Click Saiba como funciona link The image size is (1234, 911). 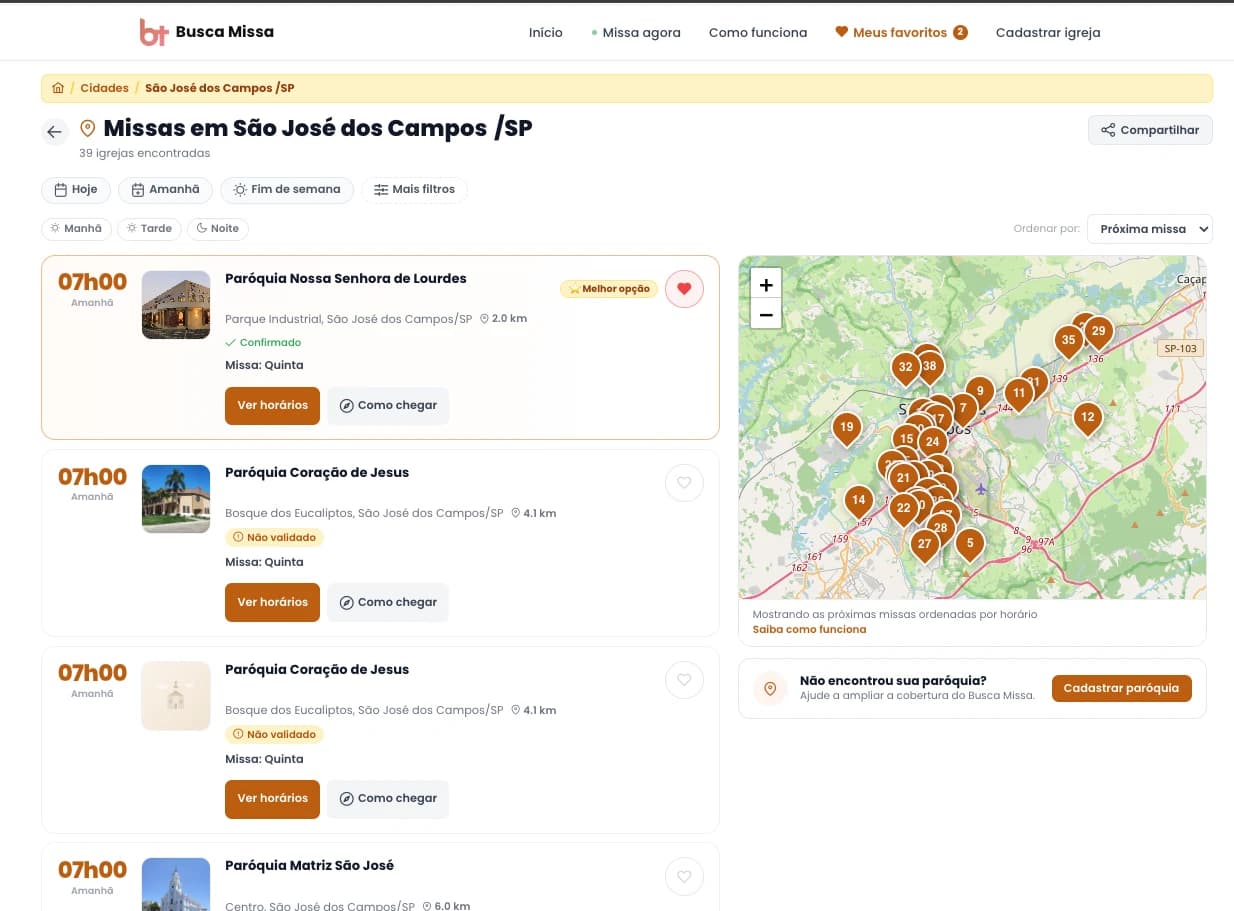809,629
